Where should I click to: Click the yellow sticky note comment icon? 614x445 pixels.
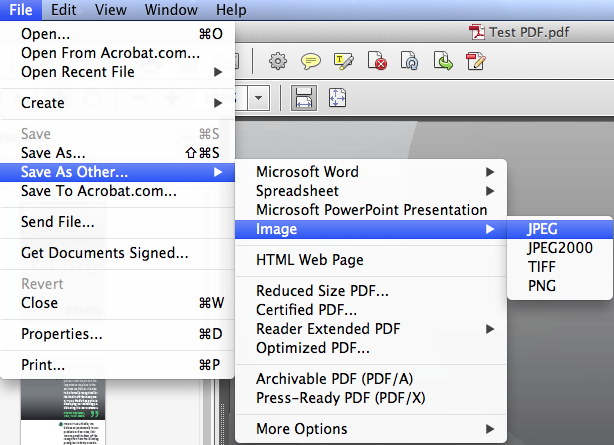pos(311,62)
